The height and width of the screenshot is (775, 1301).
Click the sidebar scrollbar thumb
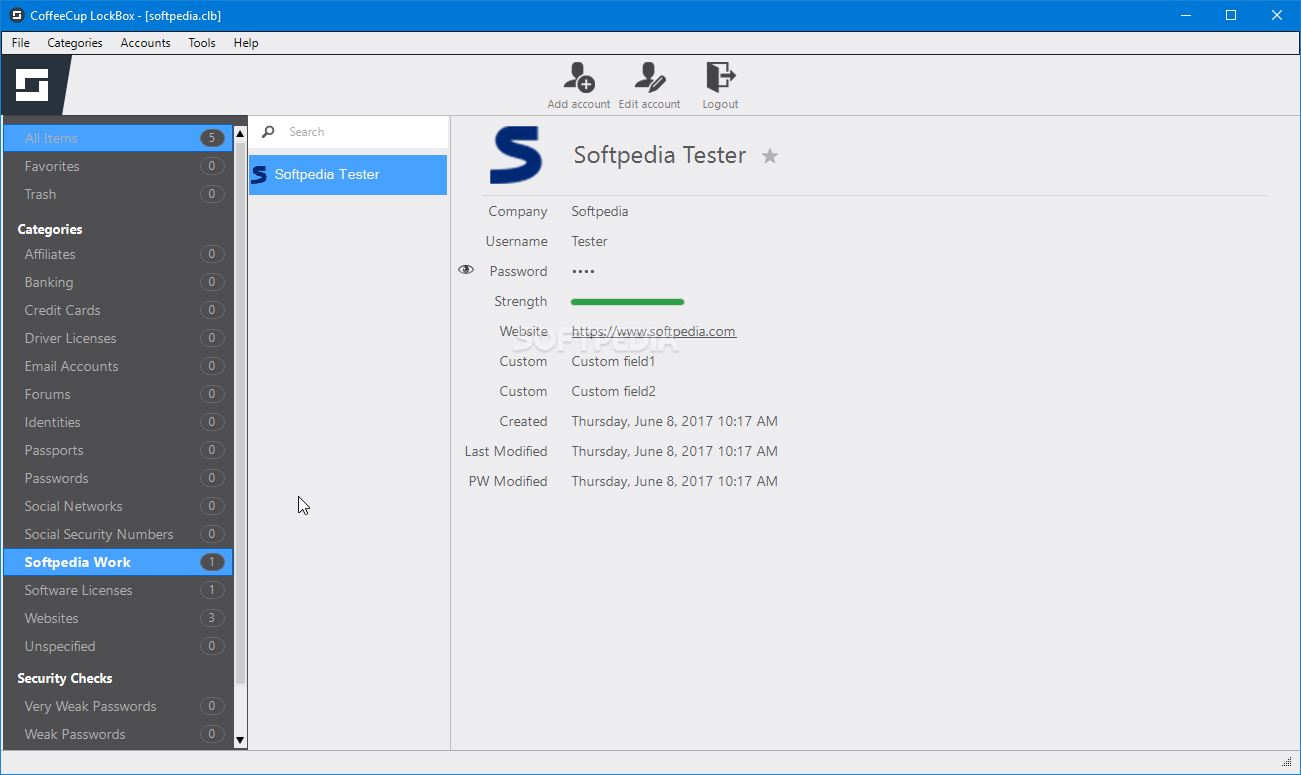point(240,413)
